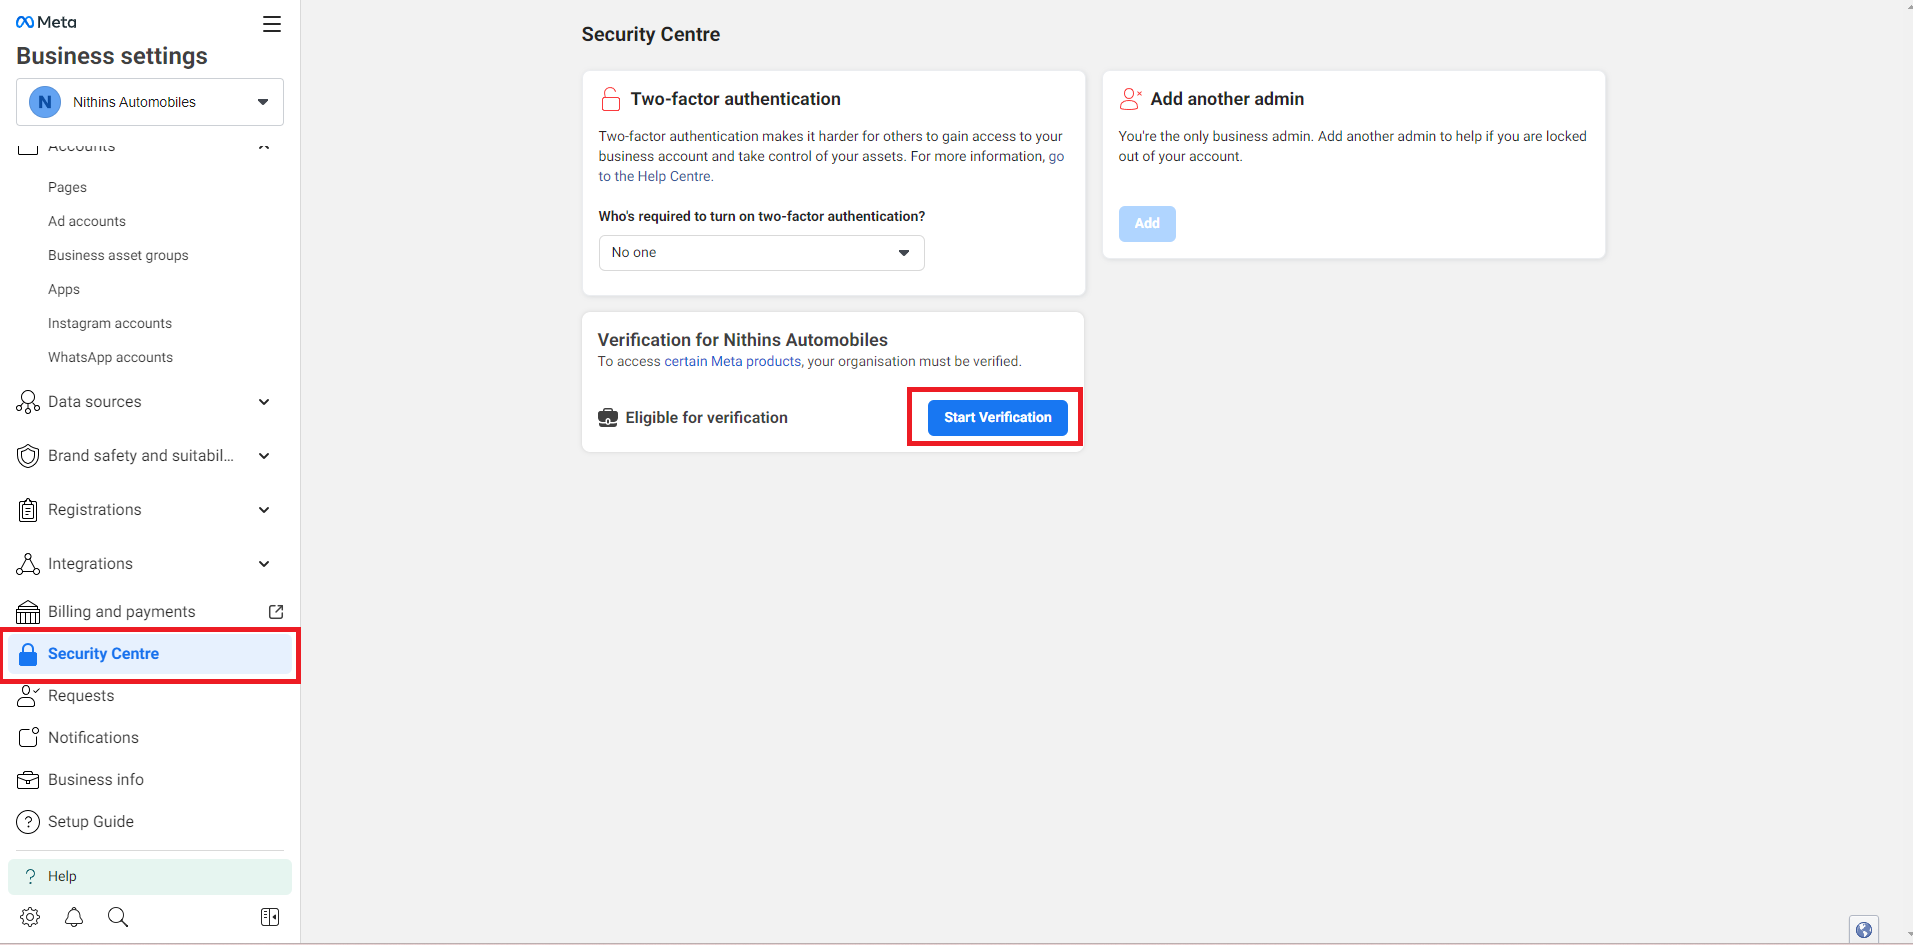Open Setup Guide text
Viewport: 1913px width, 945px height.
91,822
